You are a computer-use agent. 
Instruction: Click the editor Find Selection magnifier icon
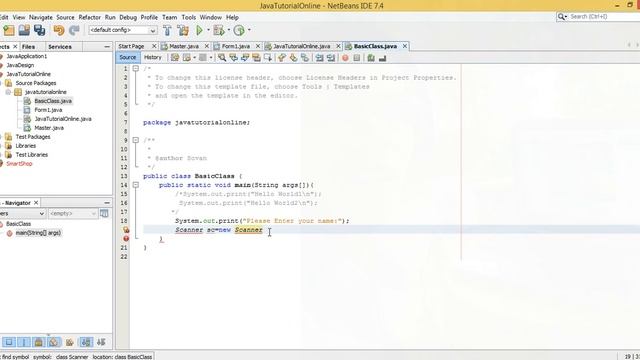pos(222,58)
